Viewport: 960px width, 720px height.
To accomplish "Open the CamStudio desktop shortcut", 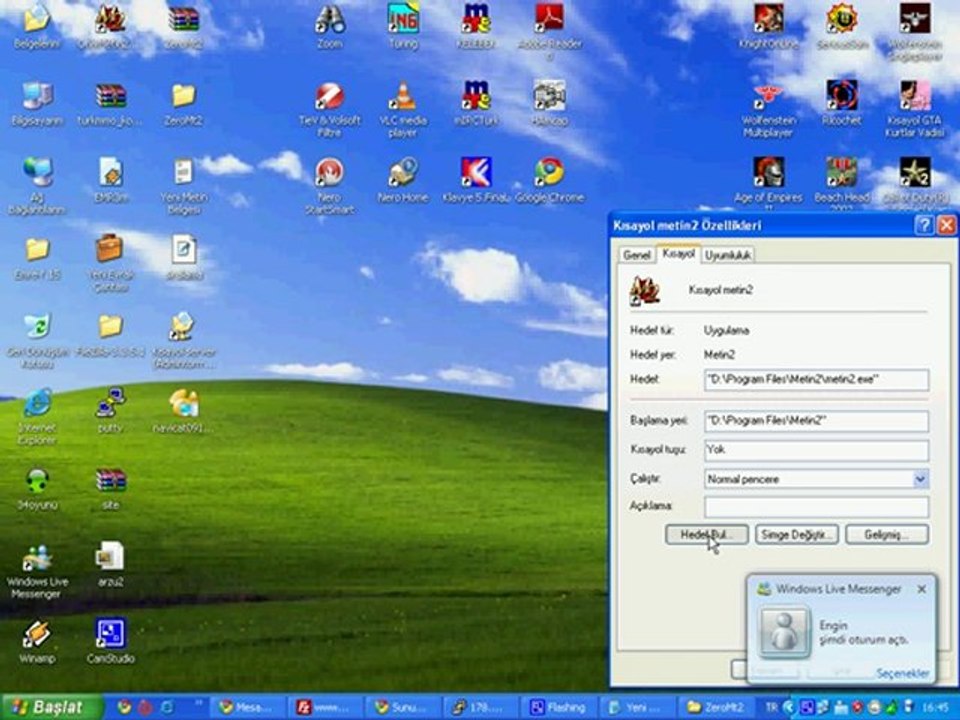I will (110, 634).
